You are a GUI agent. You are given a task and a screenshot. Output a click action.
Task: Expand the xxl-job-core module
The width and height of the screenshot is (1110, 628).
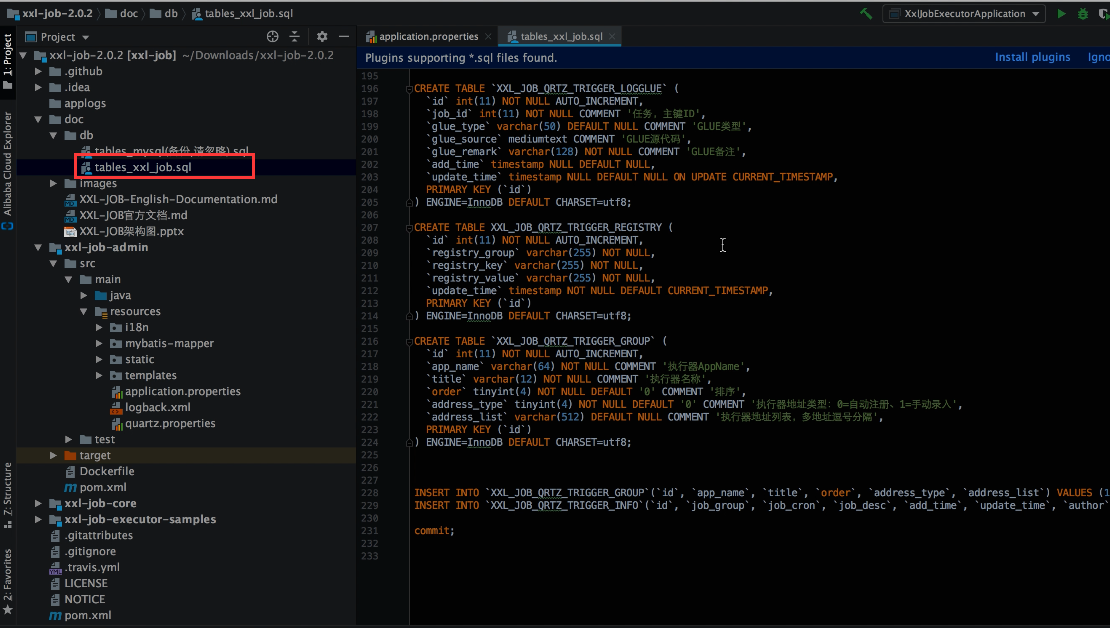(x=39, y=503)
